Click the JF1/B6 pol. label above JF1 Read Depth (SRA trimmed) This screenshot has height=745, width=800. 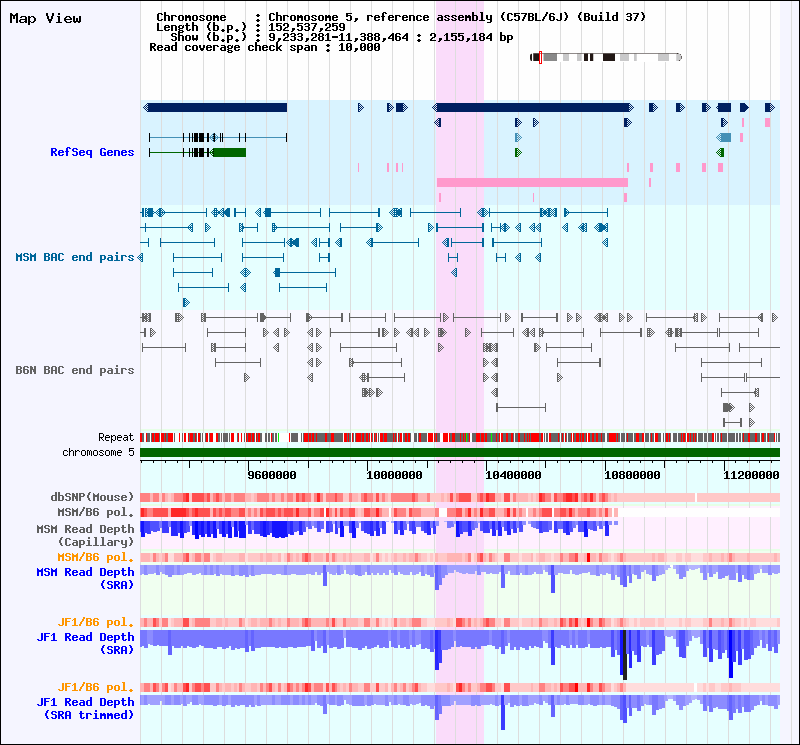[95, 687]
